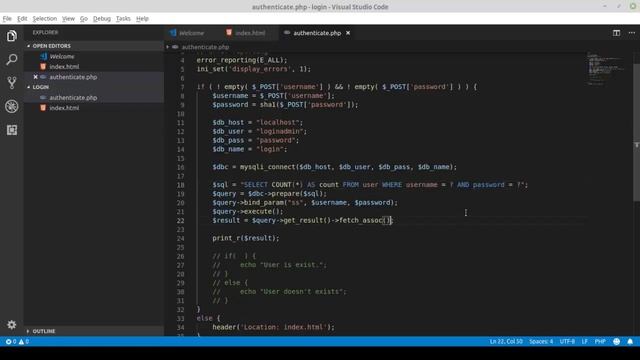The height and width of the screenshot is (360, 640).
Task: Click the EXPLORER panel title
Action: (45, 32)
